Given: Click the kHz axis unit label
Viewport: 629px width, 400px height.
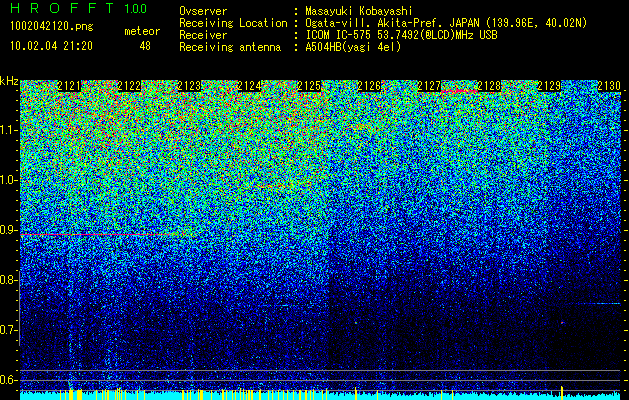Looking at the screenshot, I should (x=9, y=82).
